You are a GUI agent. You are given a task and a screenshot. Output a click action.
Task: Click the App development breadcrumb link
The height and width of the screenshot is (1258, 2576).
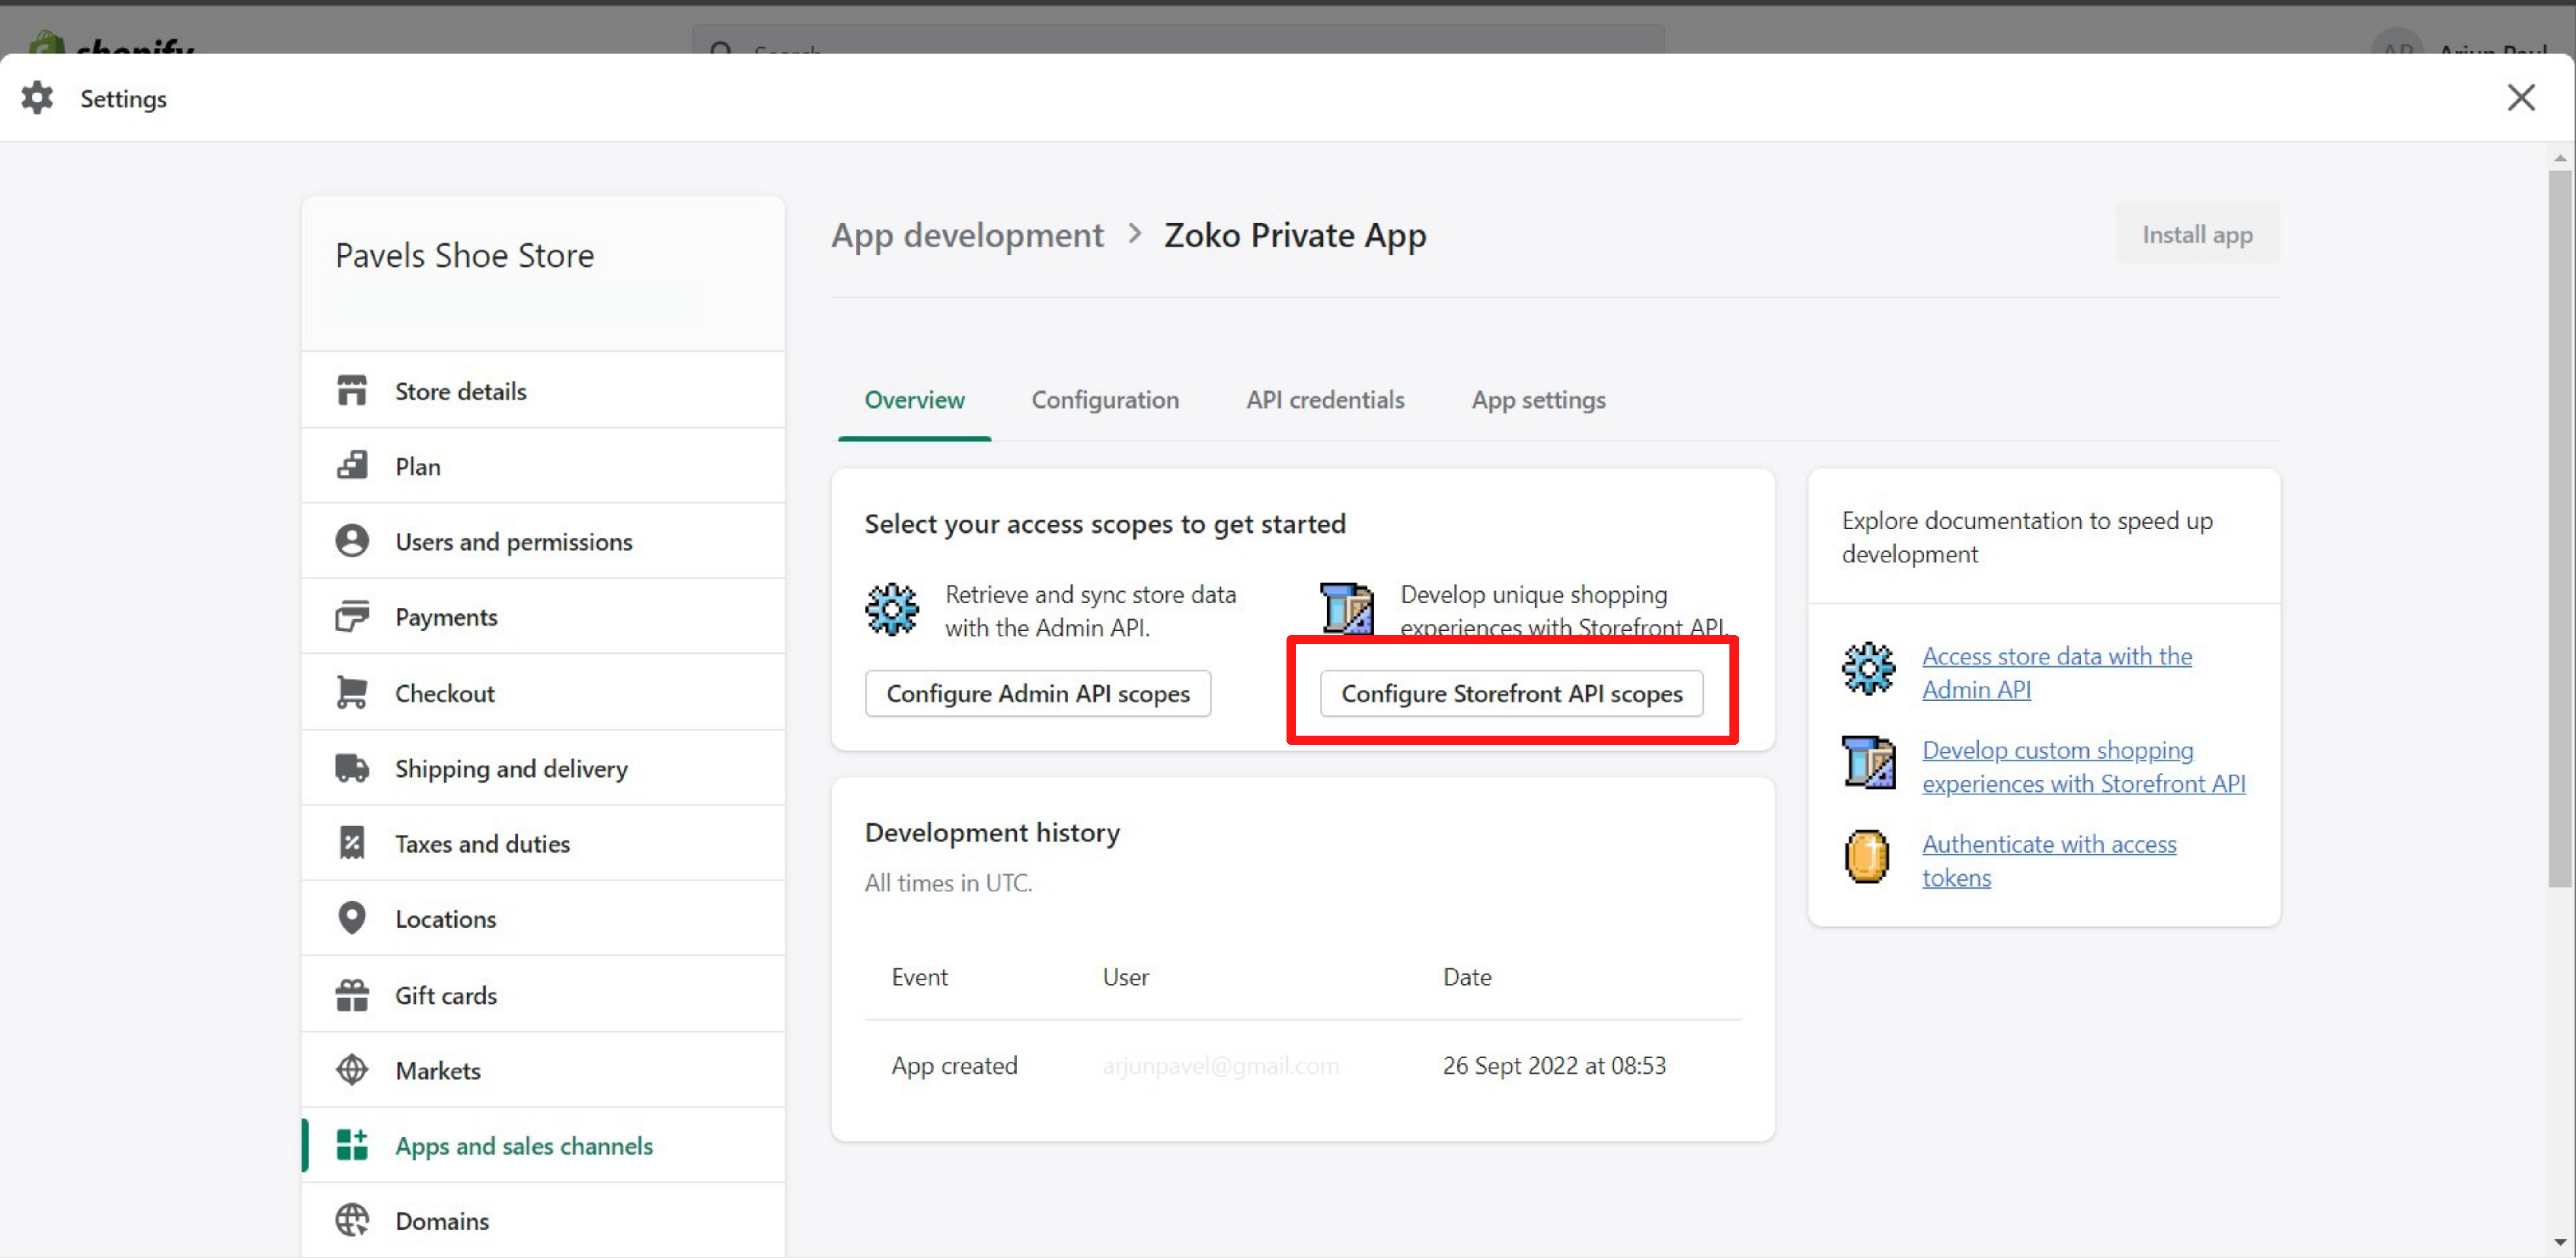pos(966,235)
